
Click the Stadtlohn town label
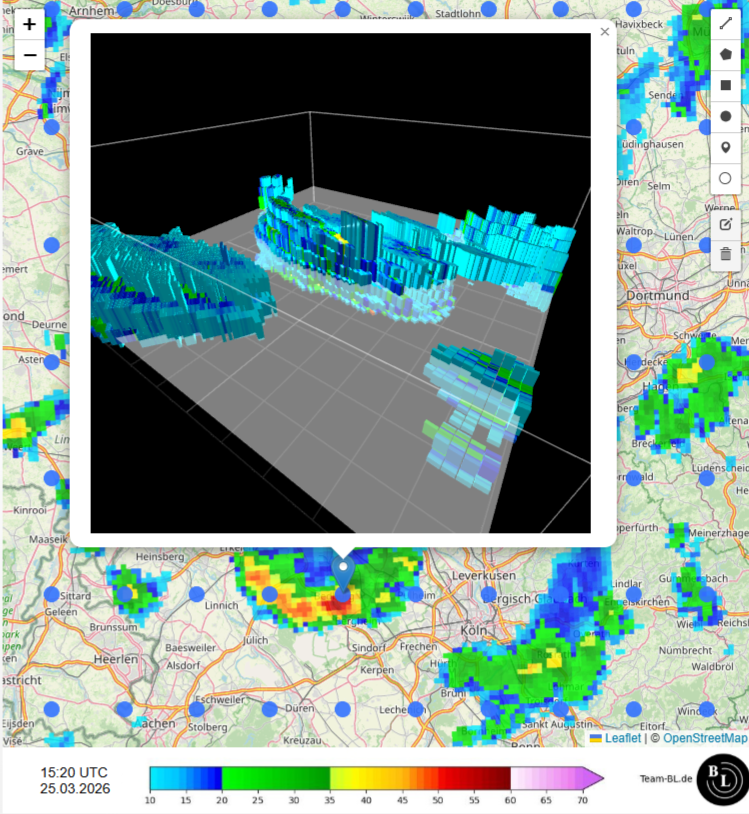pyautogui.click(x=458, y=13)
